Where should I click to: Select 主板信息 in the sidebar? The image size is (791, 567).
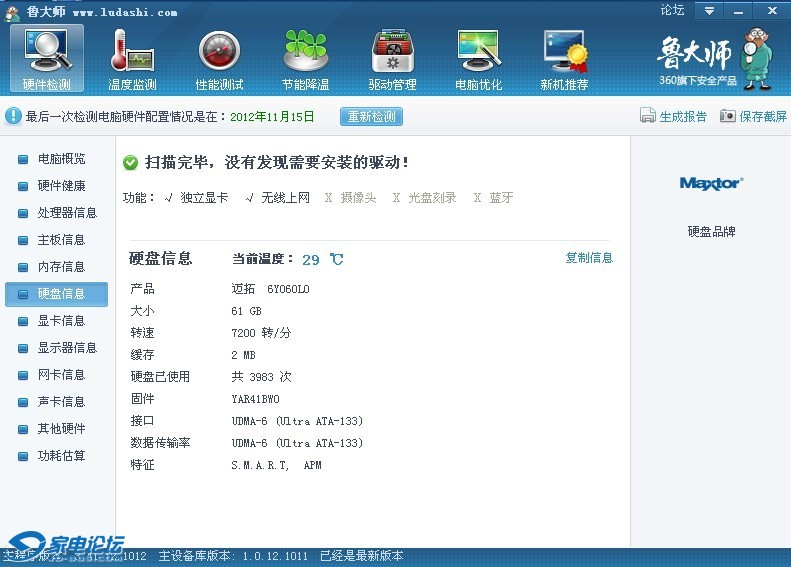[x=61, y=240]
